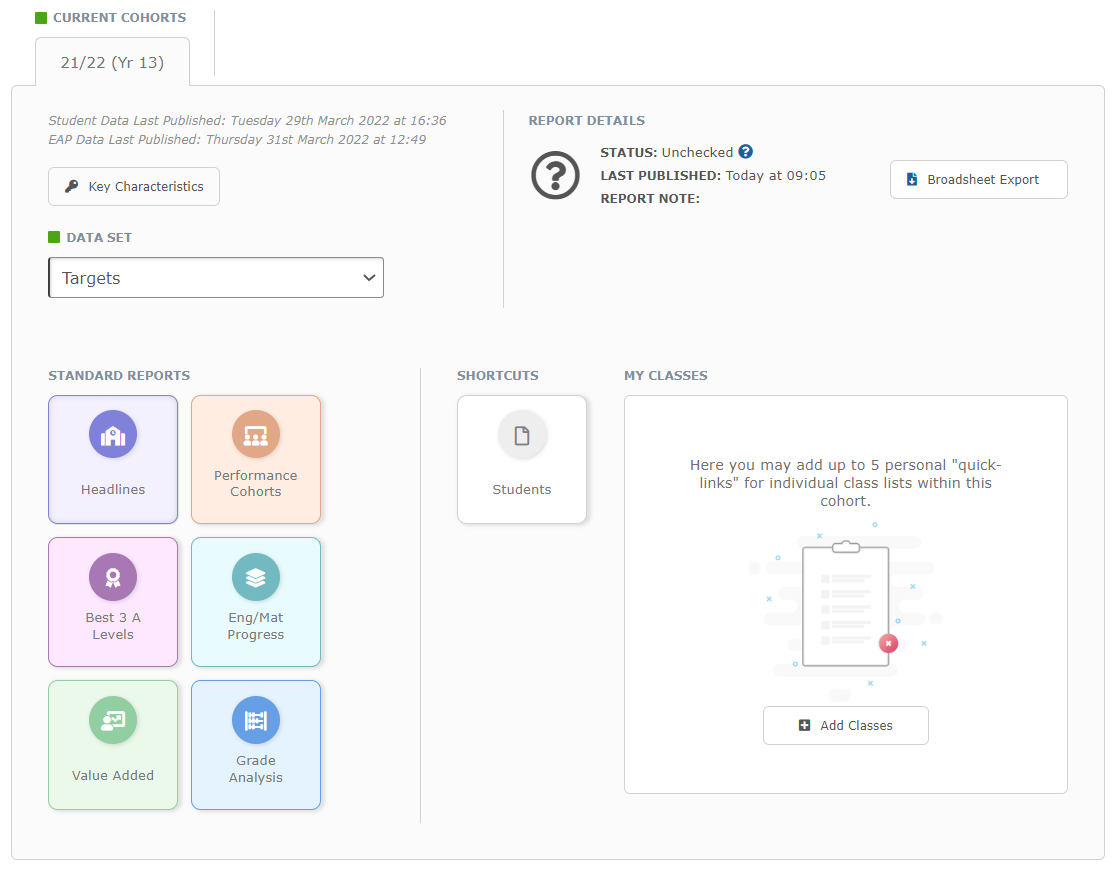
Task: Select the 21/22 (Yr 13) tab
Action: pos(112,61)
